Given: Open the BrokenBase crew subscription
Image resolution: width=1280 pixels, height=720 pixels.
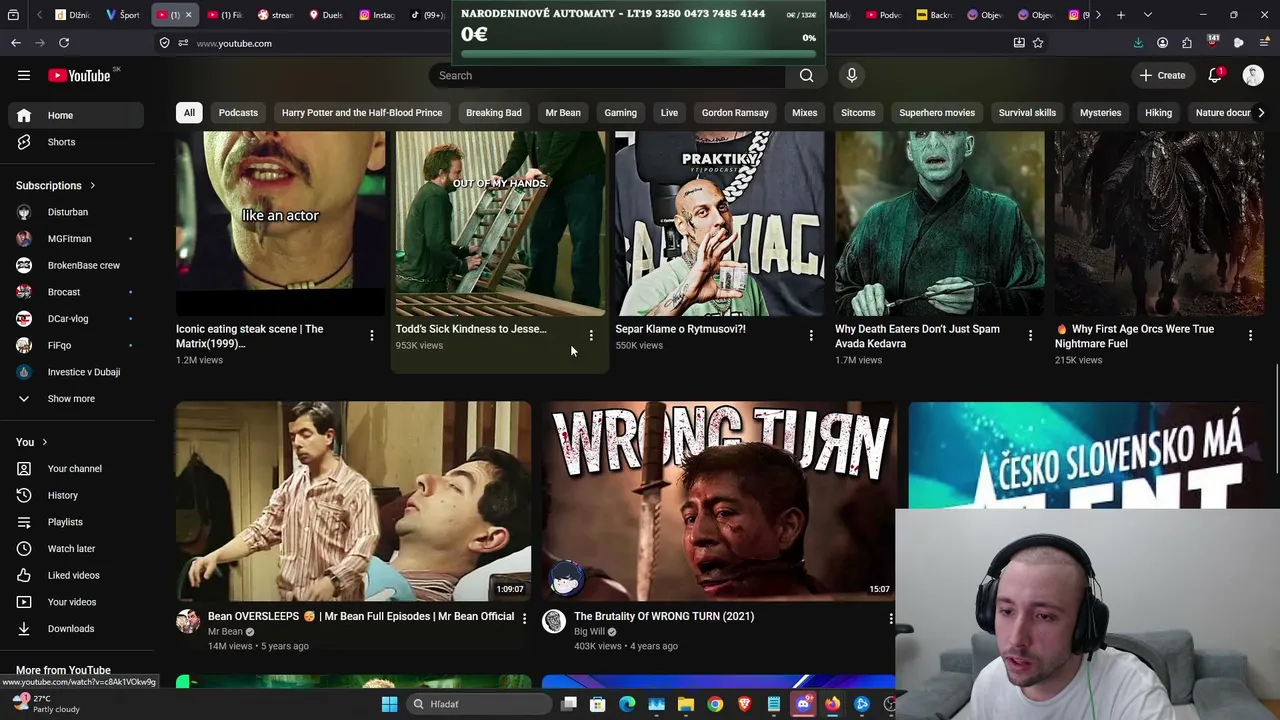Looking at the screenshot, I should pyautogui.click(x=76, y=266).
